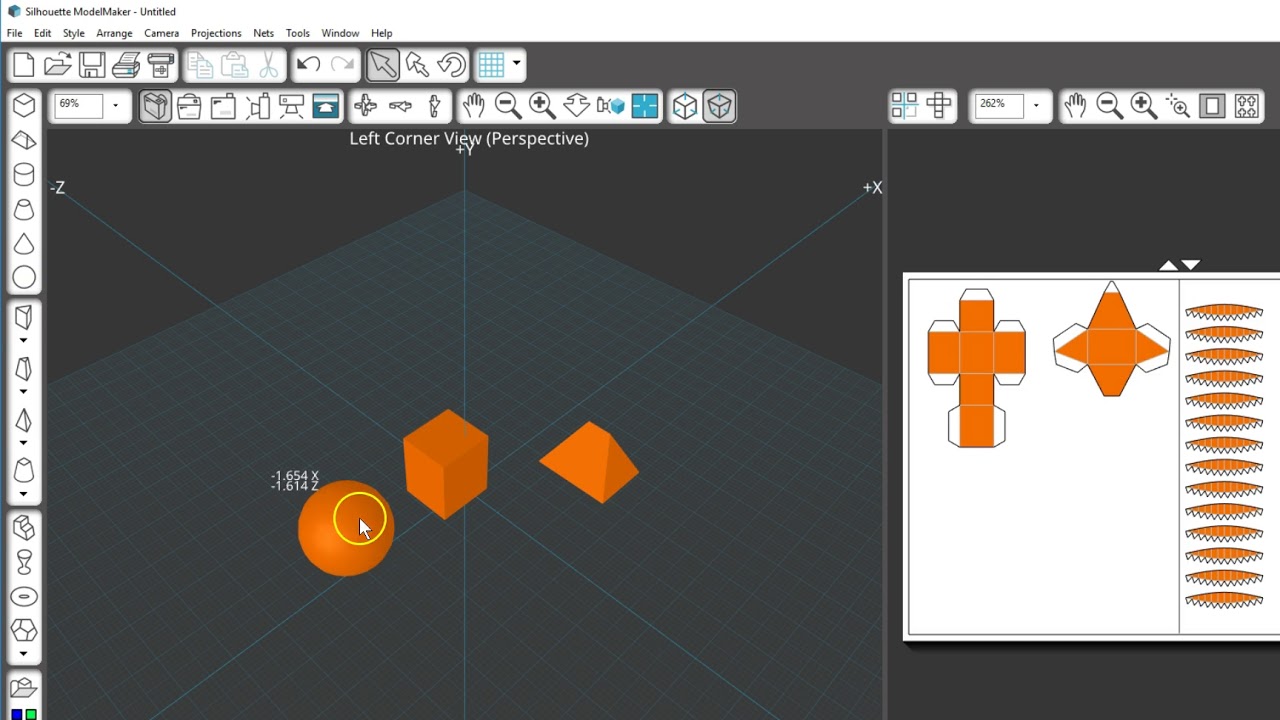
Task: Add a frustum shape from sidebar
Action: [24, 471]
